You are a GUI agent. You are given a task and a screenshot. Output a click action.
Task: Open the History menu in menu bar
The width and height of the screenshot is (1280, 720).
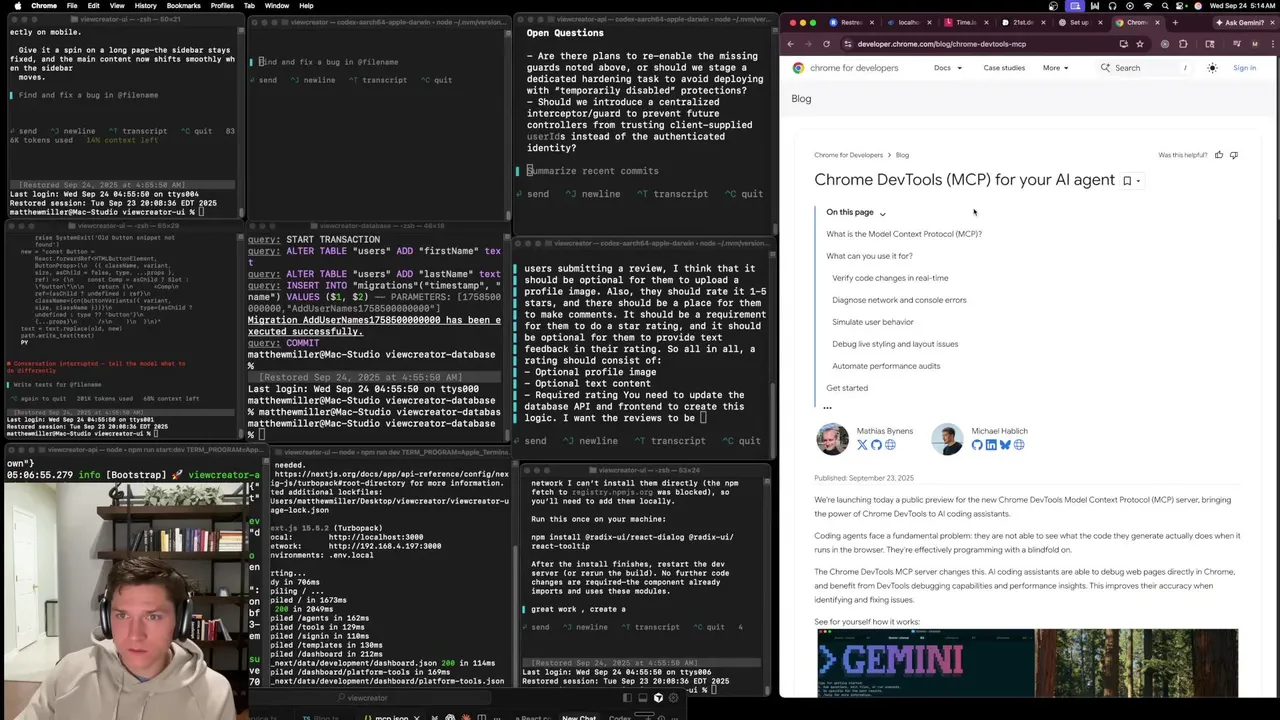(145, 6)
